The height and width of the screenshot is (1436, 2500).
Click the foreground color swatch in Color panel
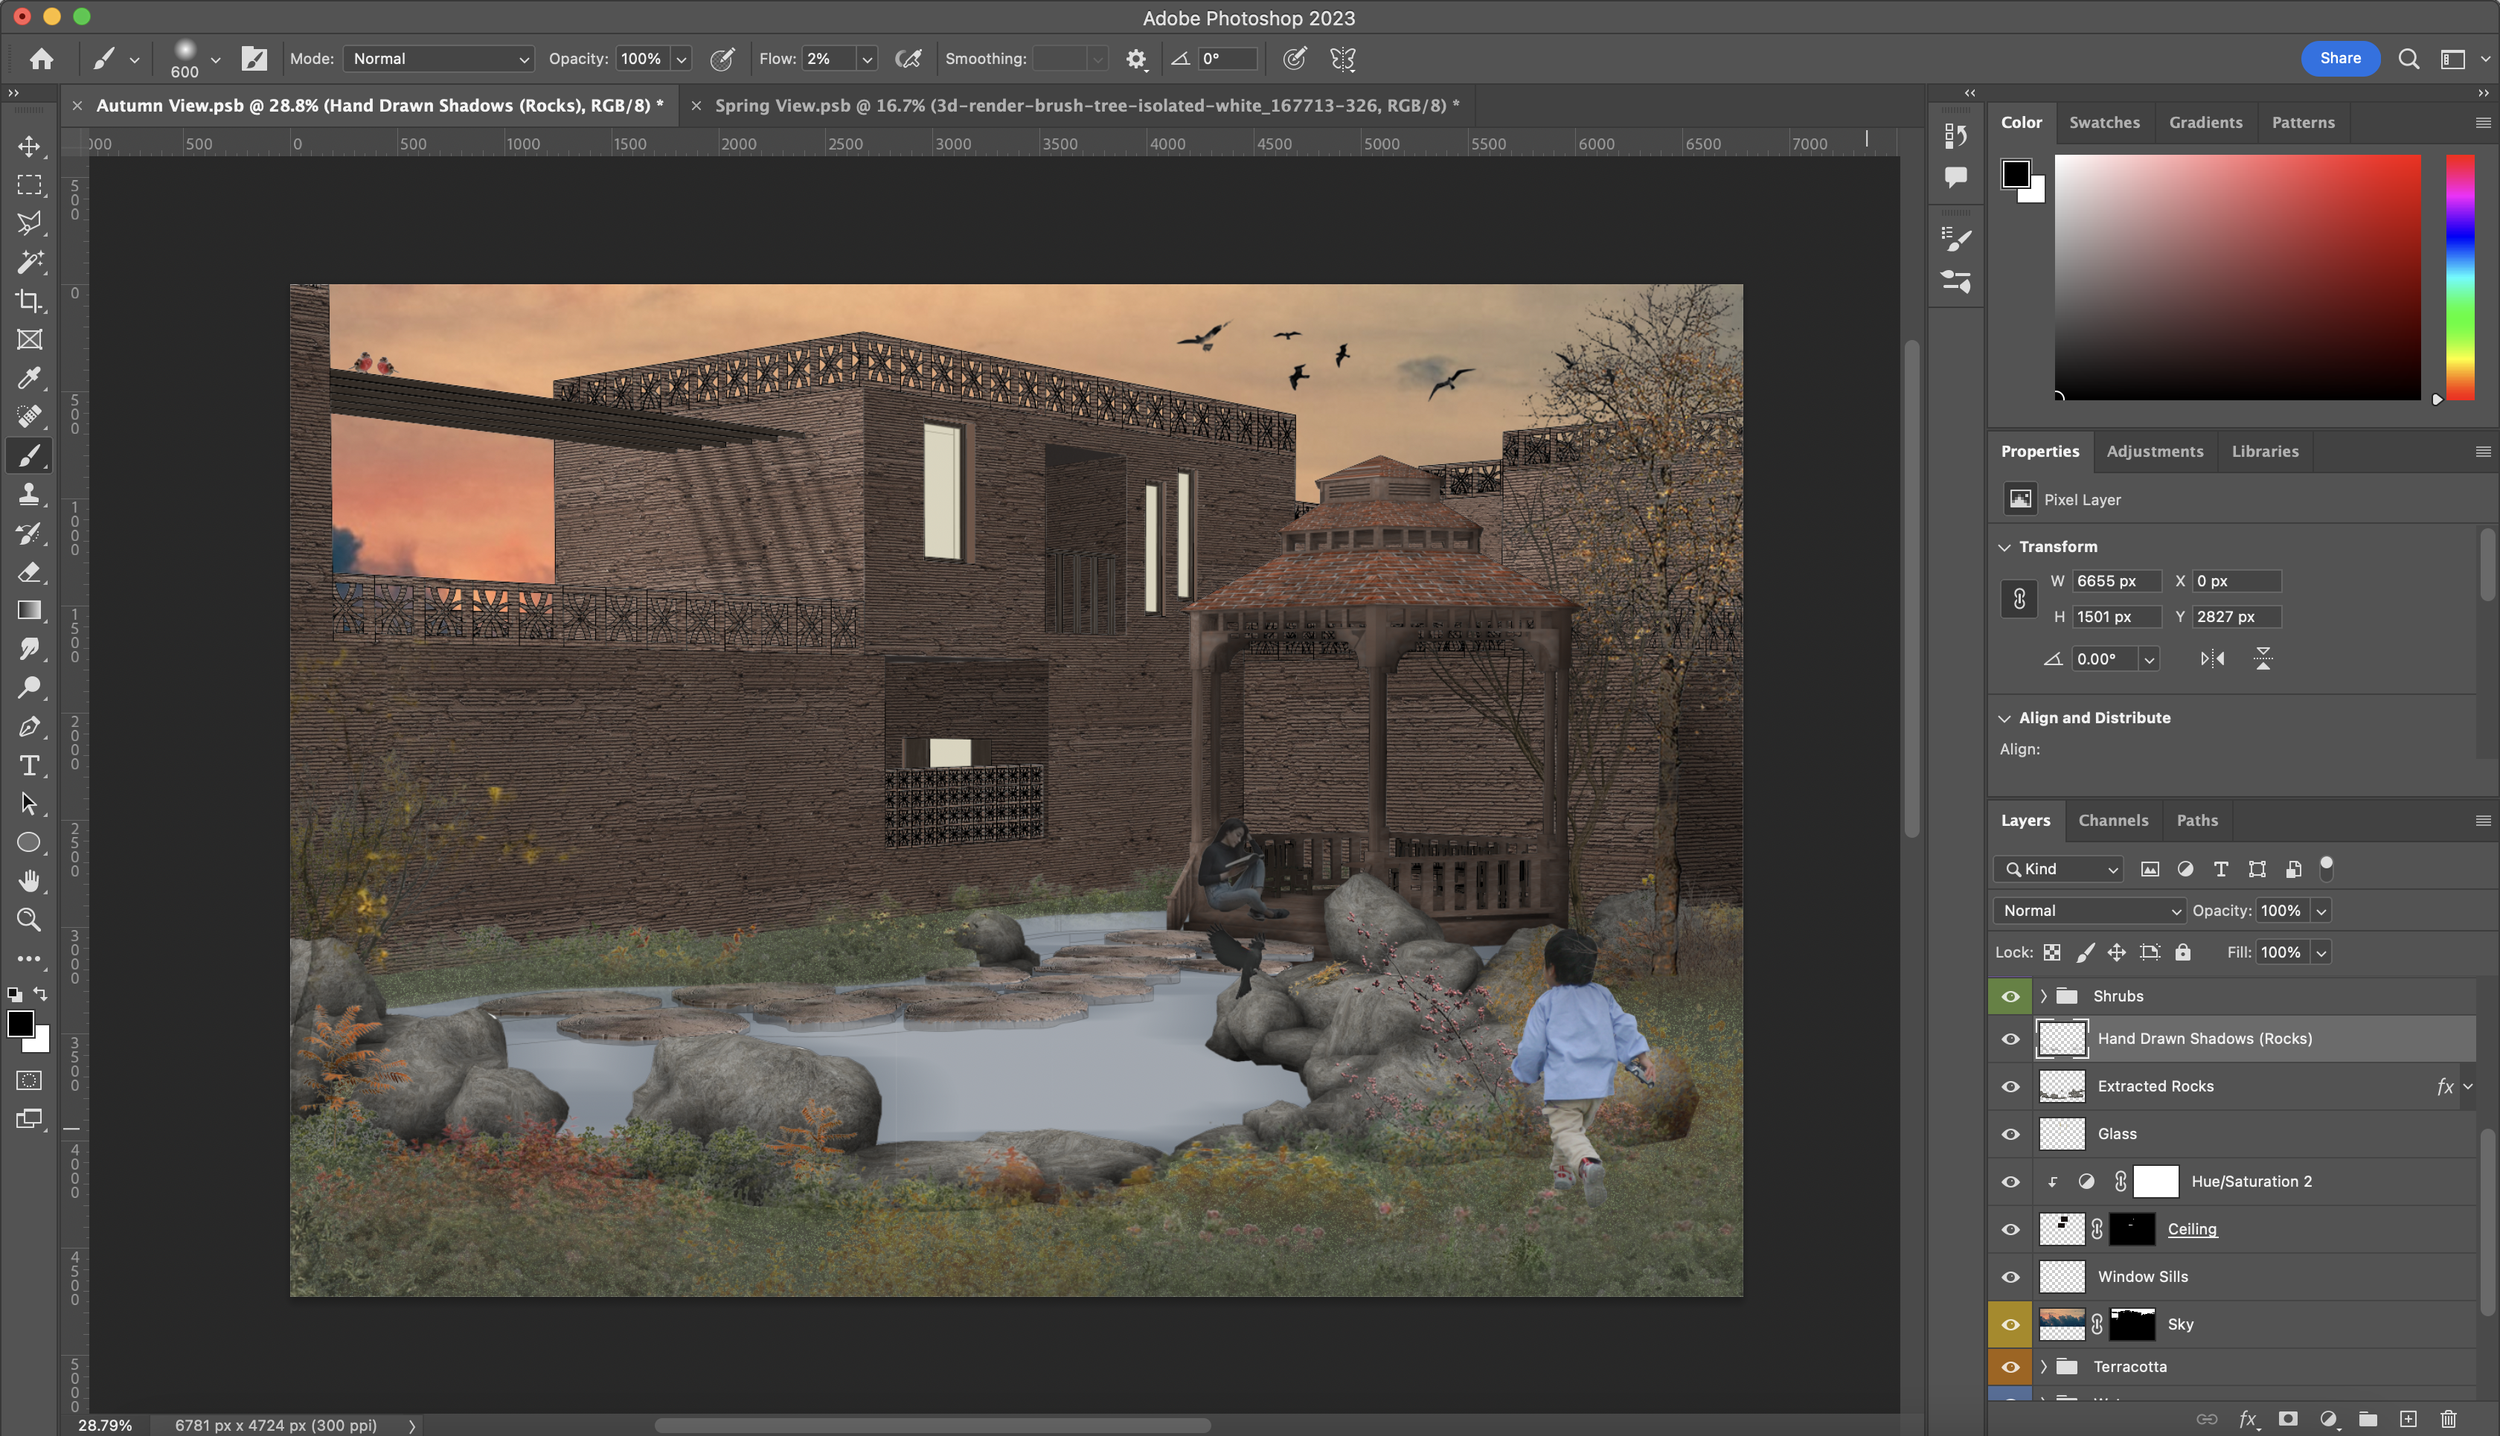pyautogui.click(x=2016, y=174)
